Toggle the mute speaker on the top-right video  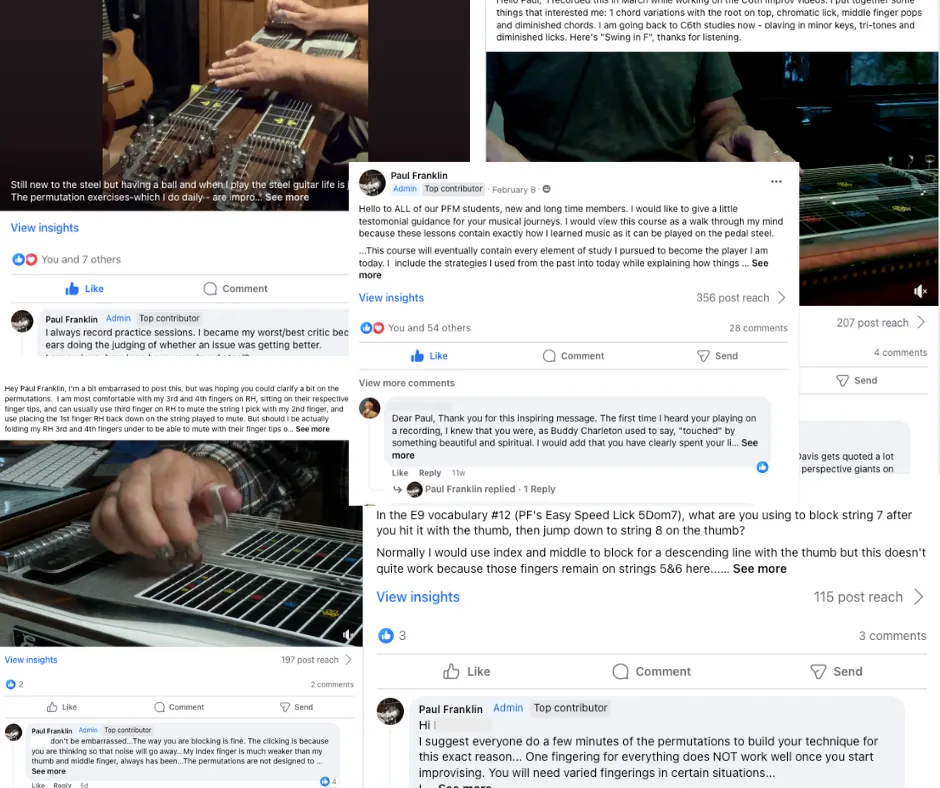920,291
